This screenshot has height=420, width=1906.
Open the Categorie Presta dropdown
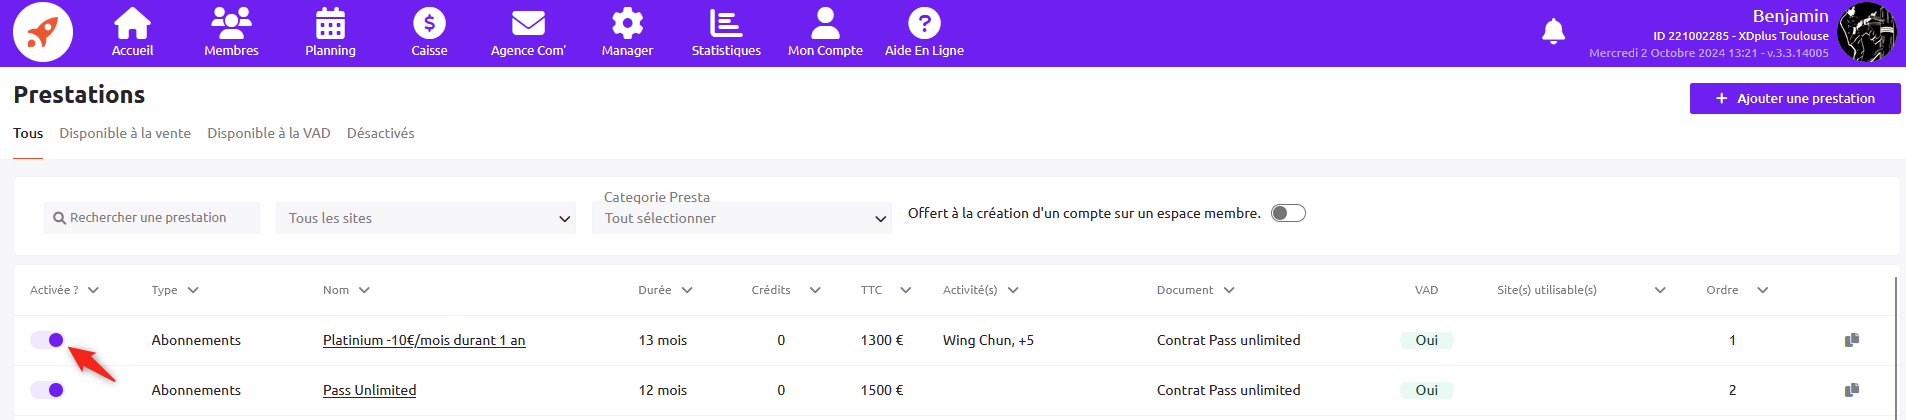tap(742, 218)
